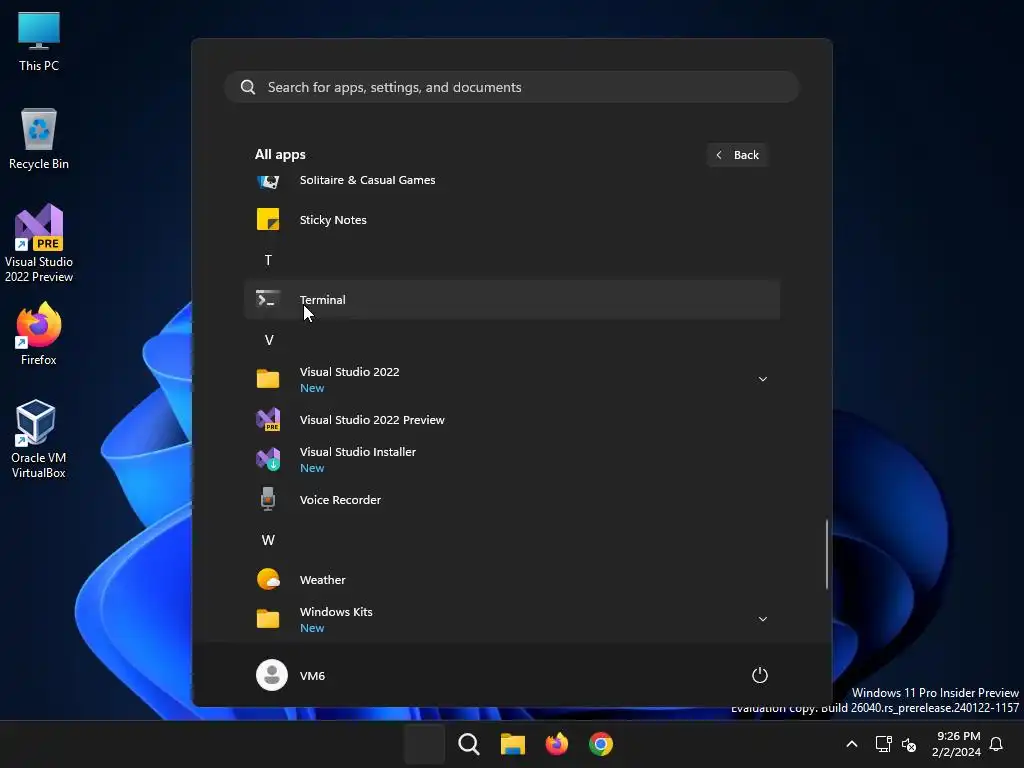1024x768 pixels.
Task: Click the Visual Studio 2022 Preview app icon
Action: [268, 419]
